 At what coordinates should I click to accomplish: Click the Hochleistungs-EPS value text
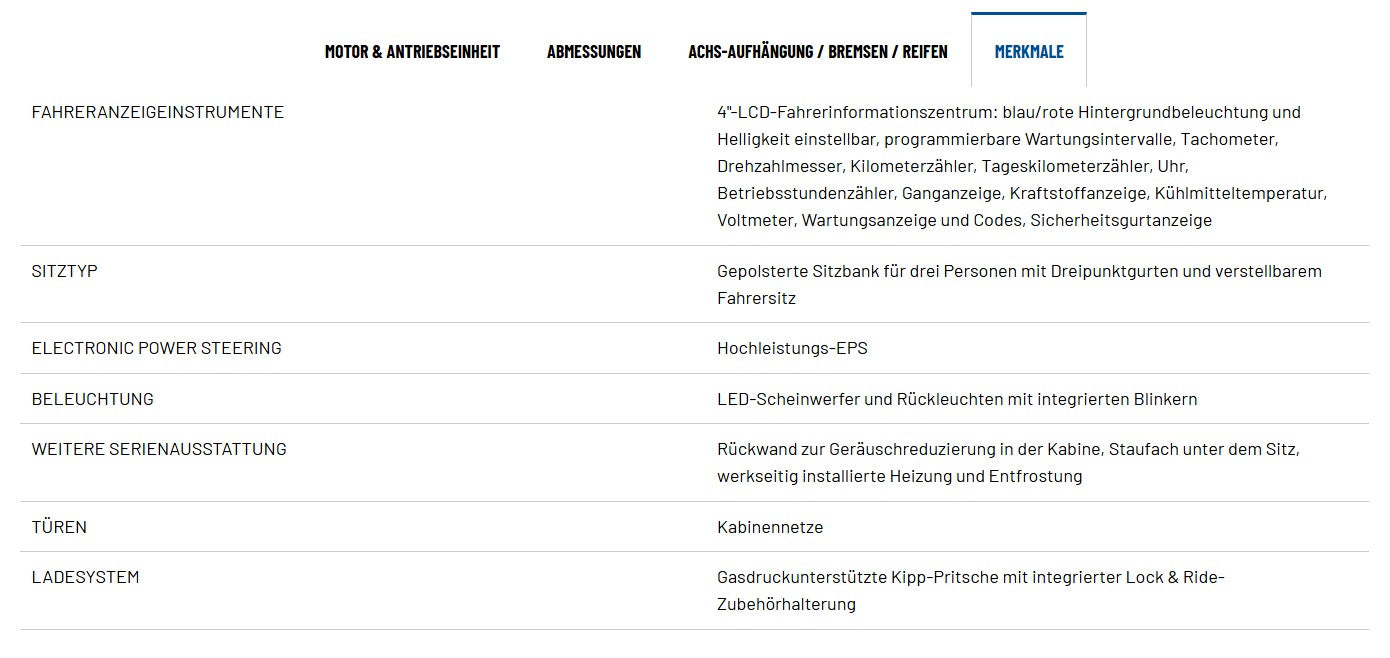click(793, 348)
